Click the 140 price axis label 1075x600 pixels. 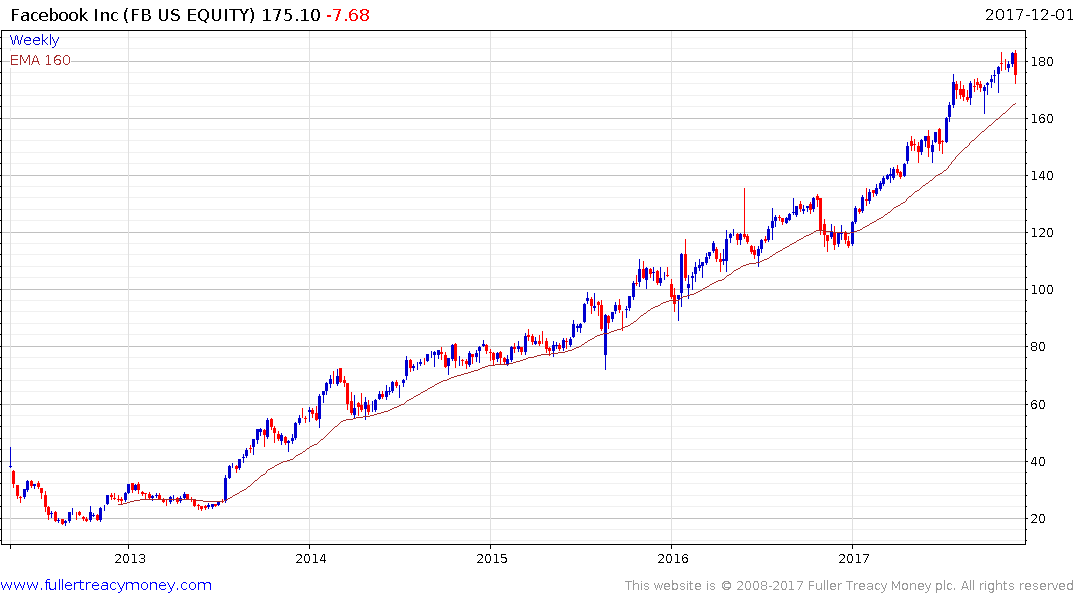[x=1042, y=176]
